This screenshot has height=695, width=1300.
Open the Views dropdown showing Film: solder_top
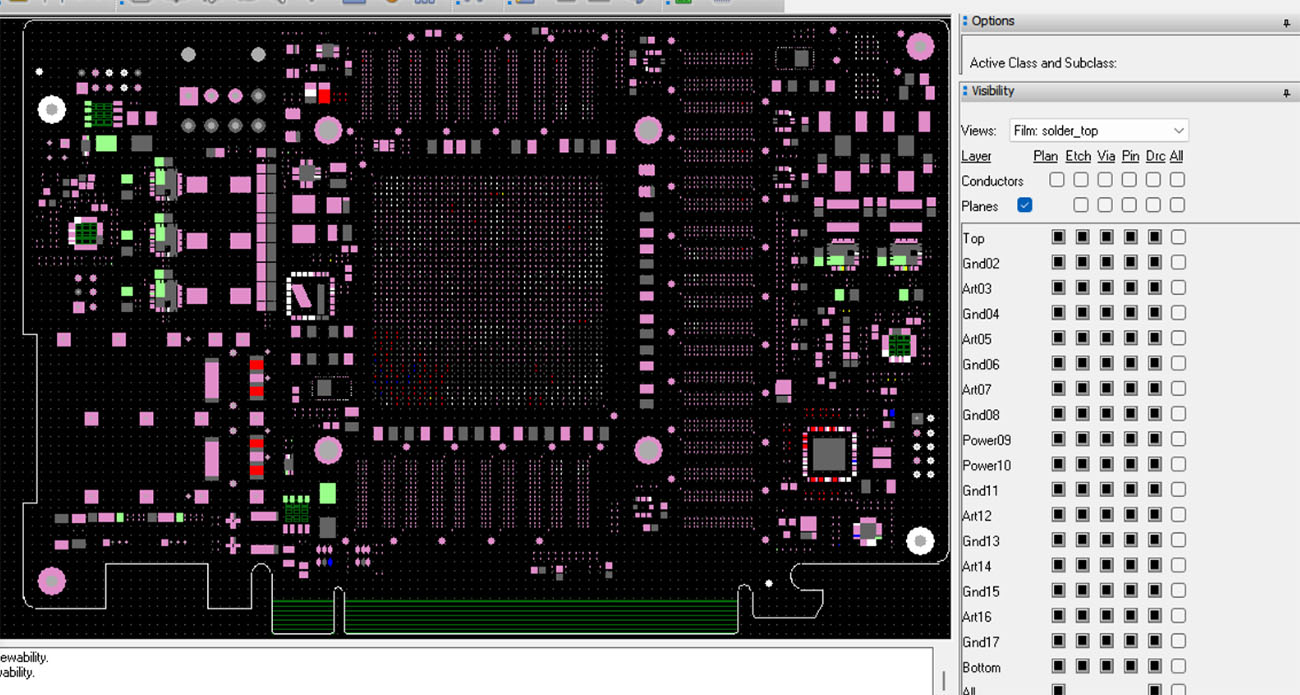tap(1098, 131)
